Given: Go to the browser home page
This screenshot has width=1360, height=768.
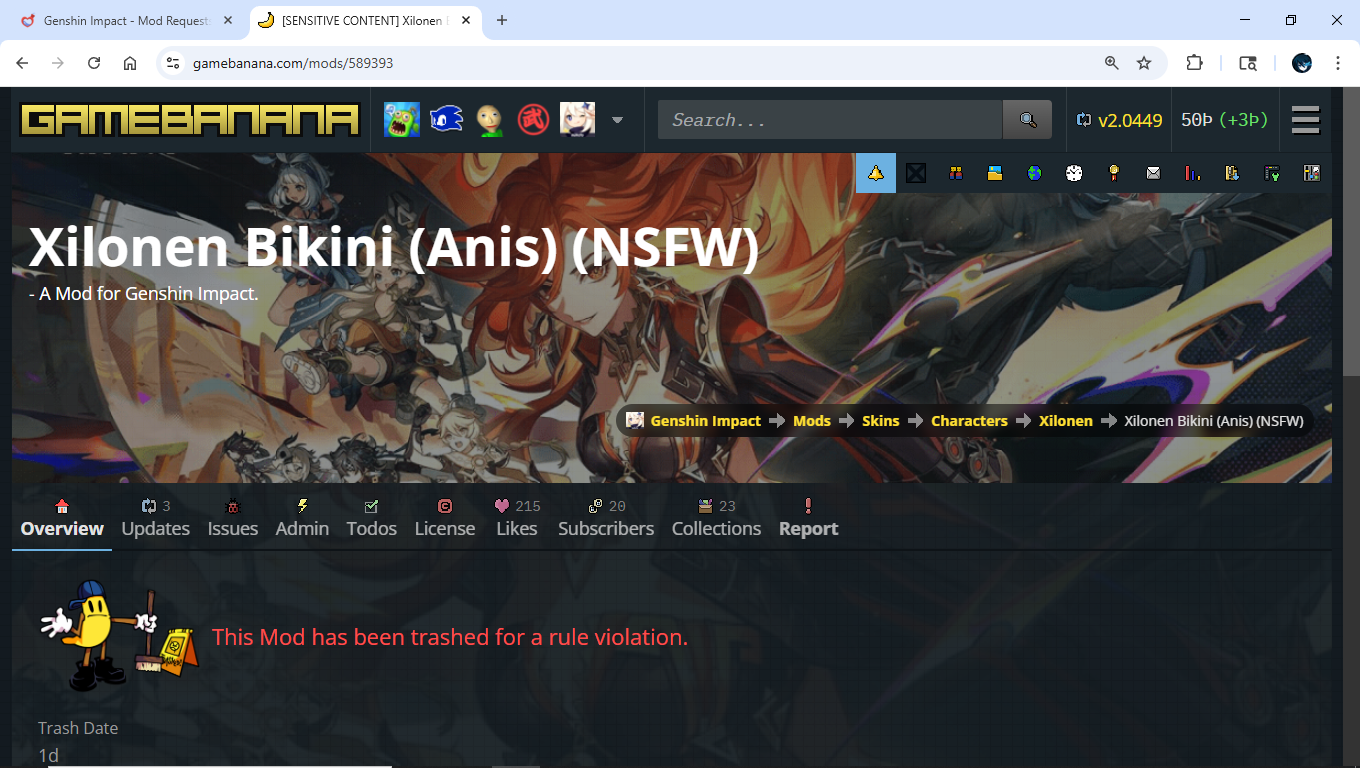Looking at the screenshot, I should [x=130, y=63].
